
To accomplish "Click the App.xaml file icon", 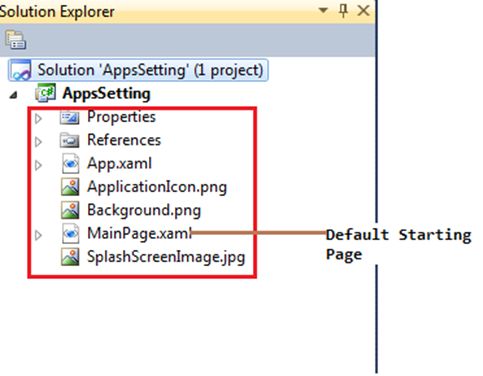I will pos(70,164).
